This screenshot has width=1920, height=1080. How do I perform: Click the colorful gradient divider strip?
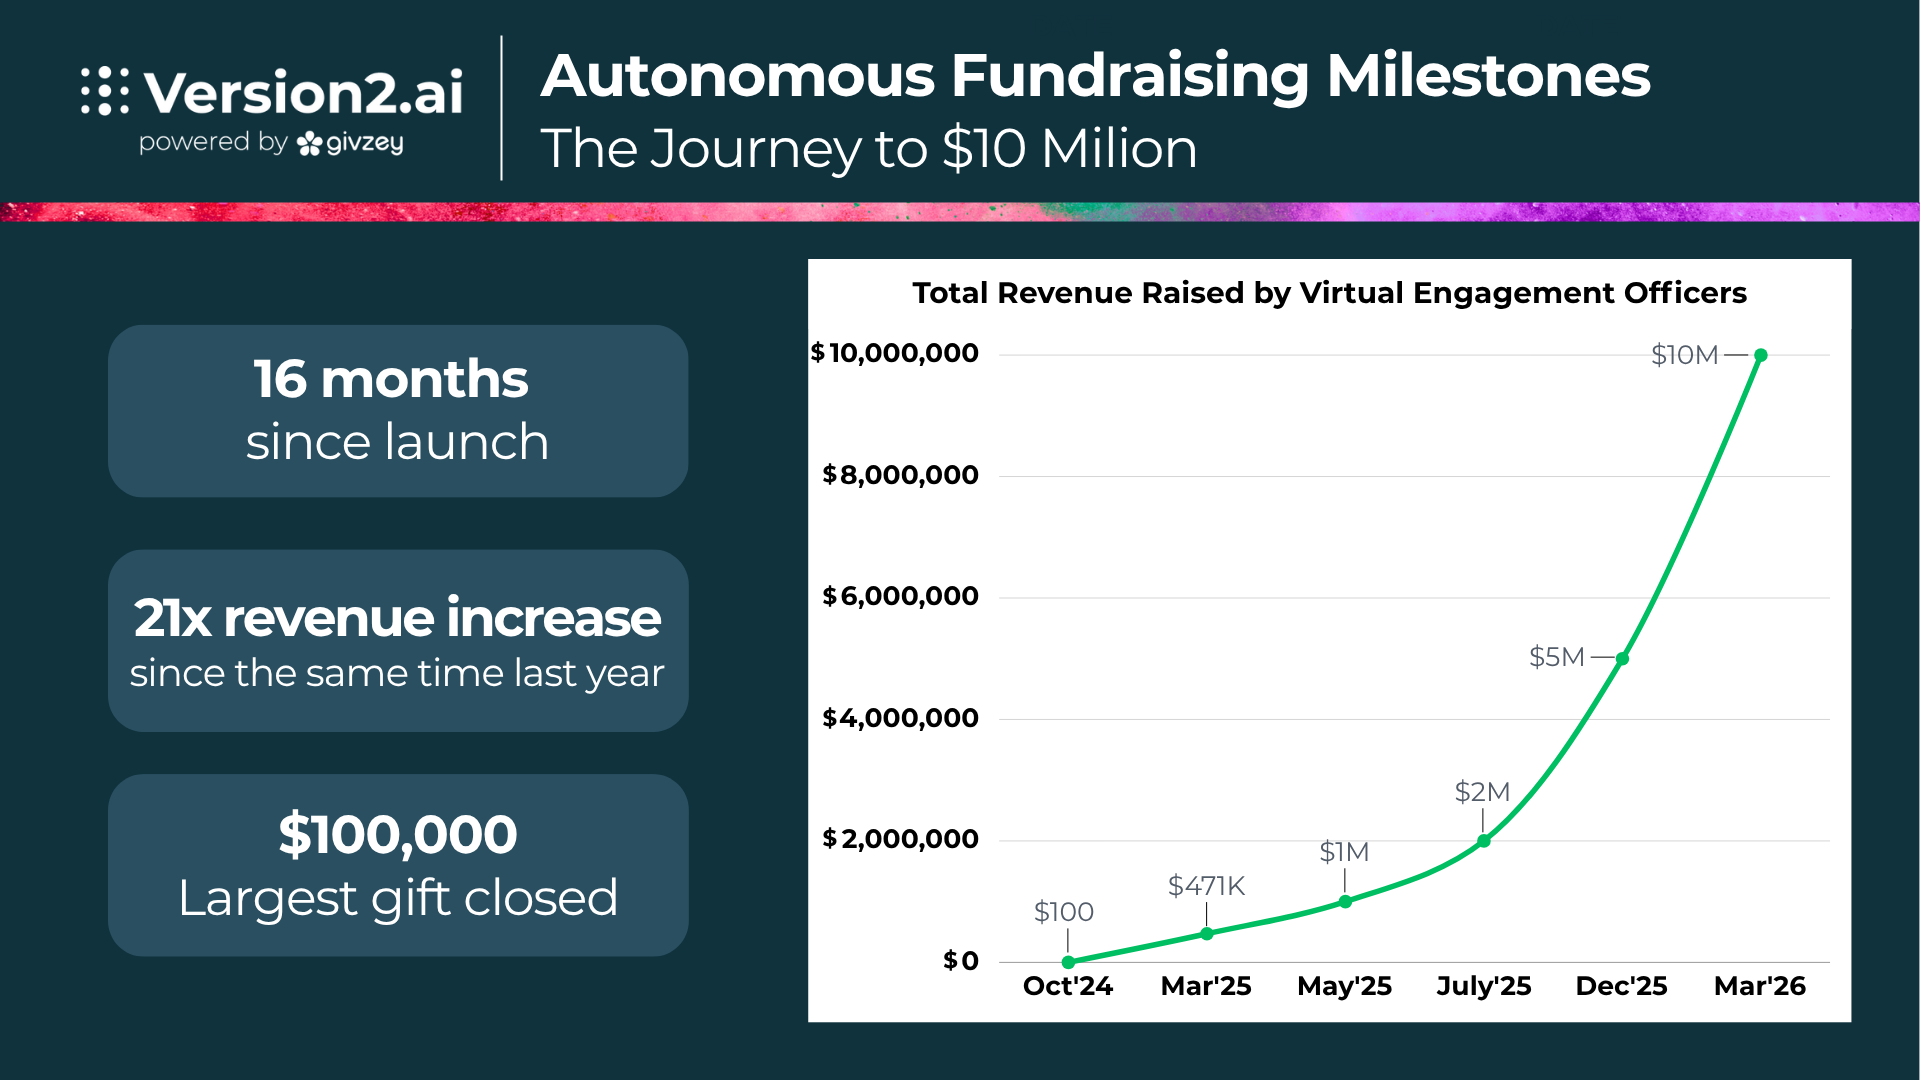(x=960, y=212)
